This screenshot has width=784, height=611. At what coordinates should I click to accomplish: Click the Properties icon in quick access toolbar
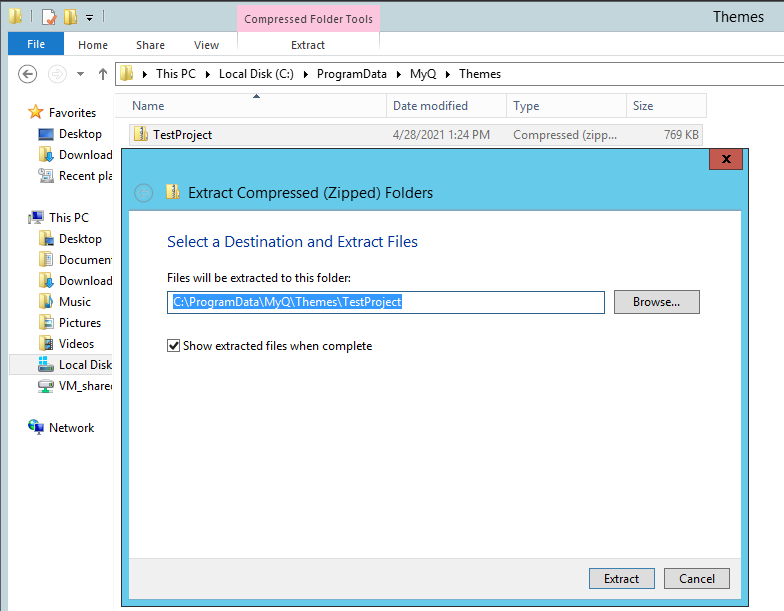[48, 17]
